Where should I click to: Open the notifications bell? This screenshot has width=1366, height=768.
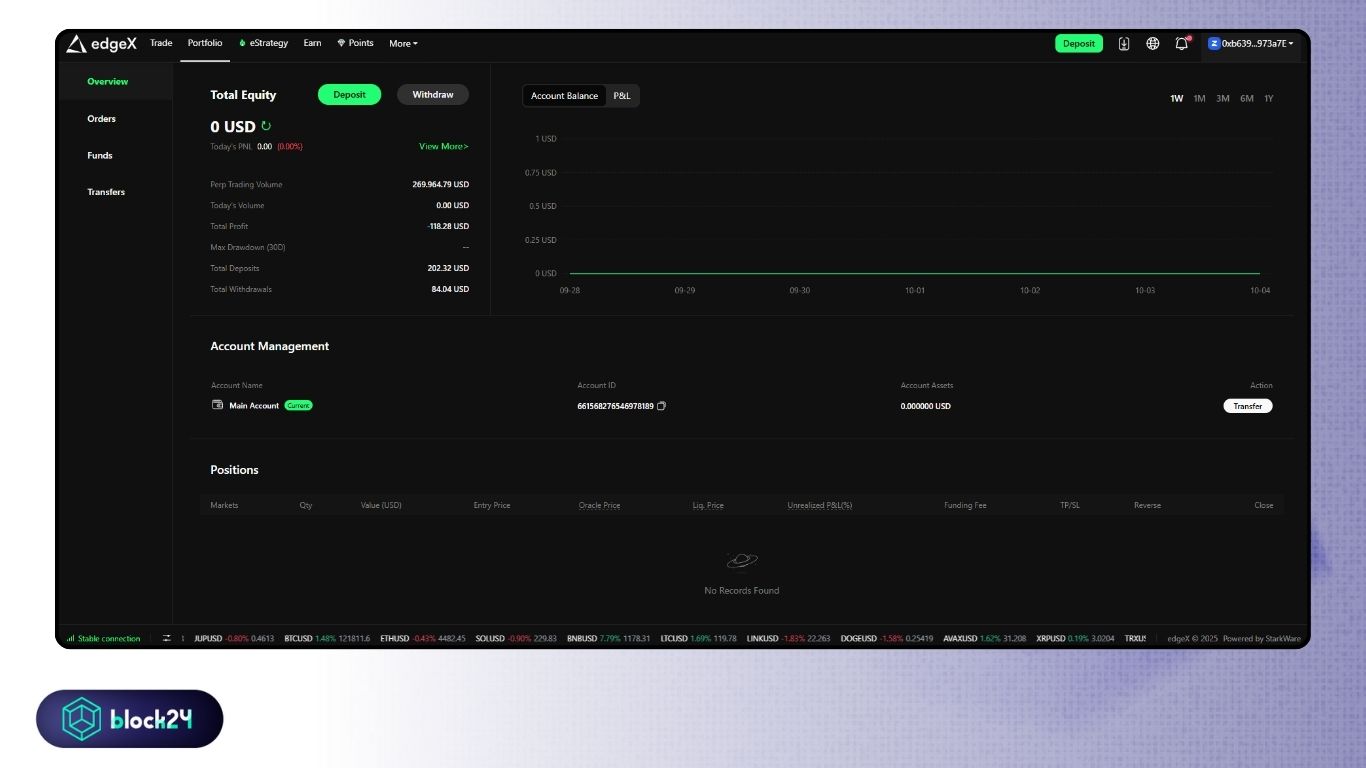tap(1181, 44)
